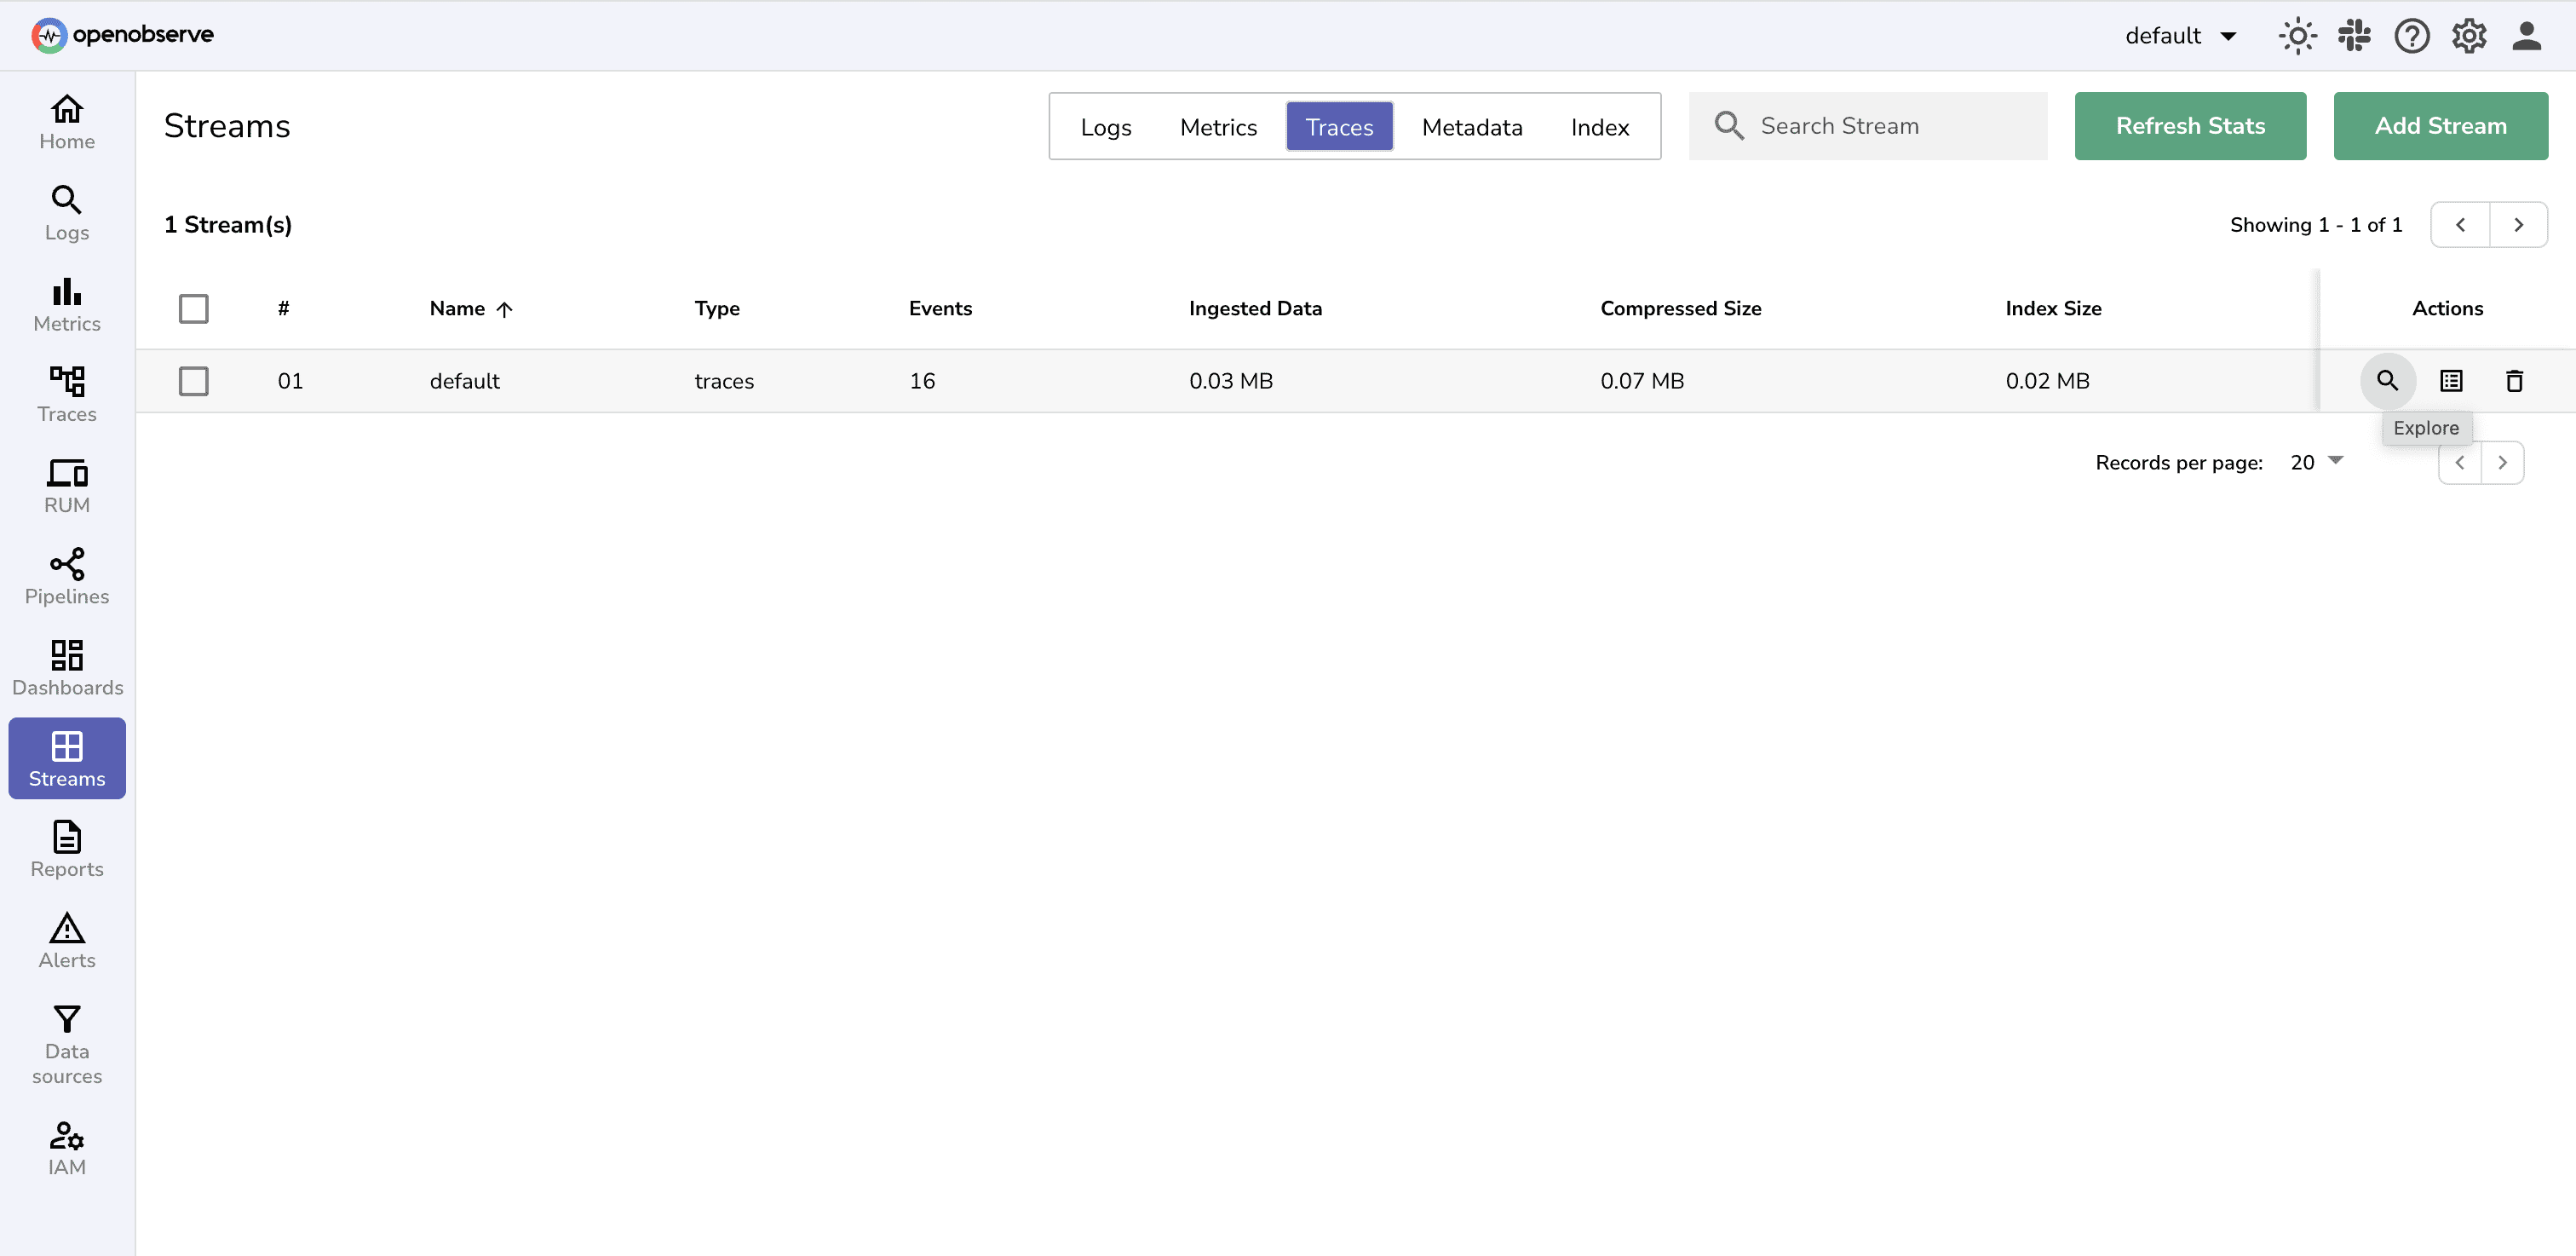This screenshot has width=2576, height=1256.
Task: Open the default organization dropdown
Action: pyautogui.click(x=2181, y=35)
